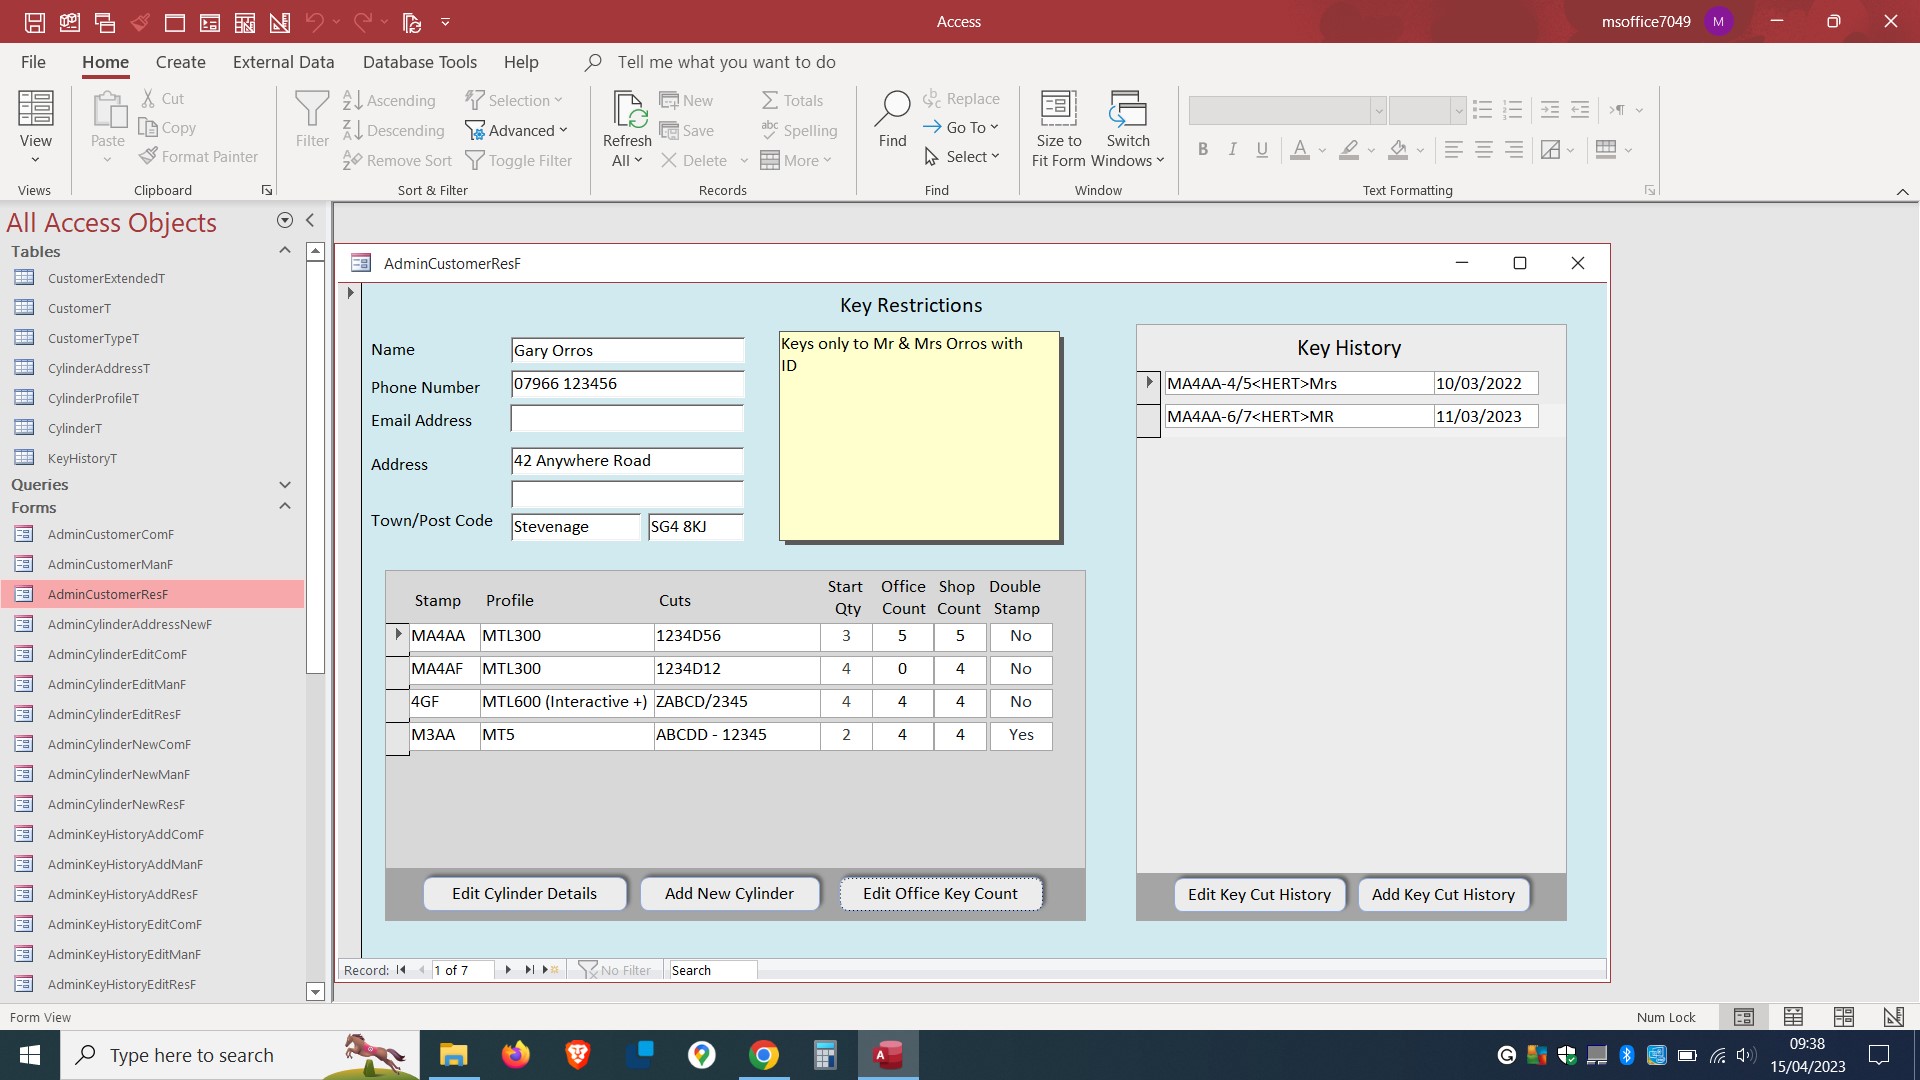Viewport: 1920px width, 1080px height.
Task: Click Totals in Records group
Action: click(792, 100)
